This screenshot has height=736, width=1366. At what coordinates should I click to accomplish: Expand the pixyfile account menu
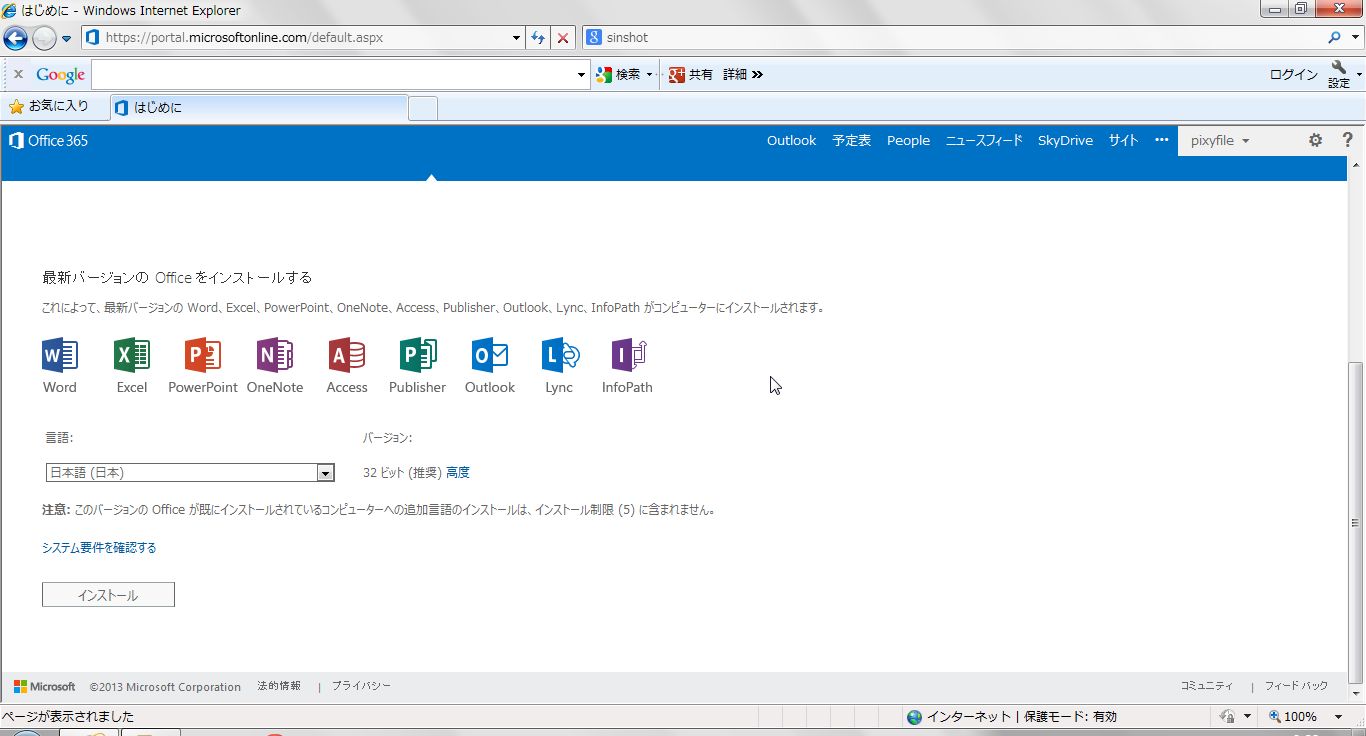pos(1220,141)
